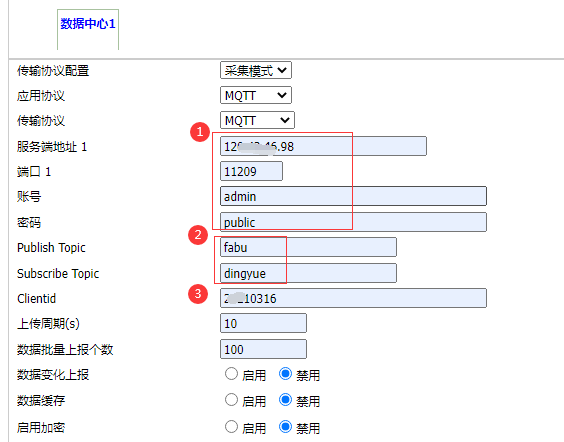Select the 密码 field containing public
564x442 pixels.
coord(353,222)
